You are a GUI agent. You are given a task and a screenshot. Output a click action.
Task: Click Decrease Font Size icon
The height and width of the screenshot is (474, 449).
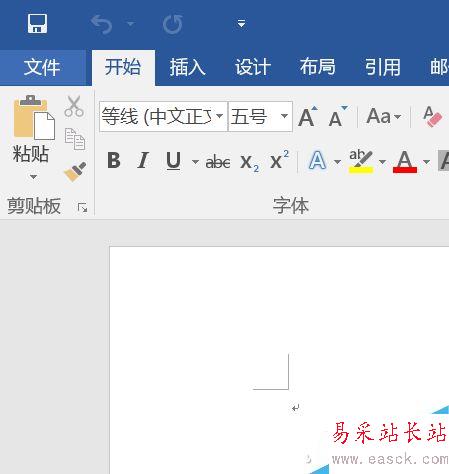(x=338, y=117)
